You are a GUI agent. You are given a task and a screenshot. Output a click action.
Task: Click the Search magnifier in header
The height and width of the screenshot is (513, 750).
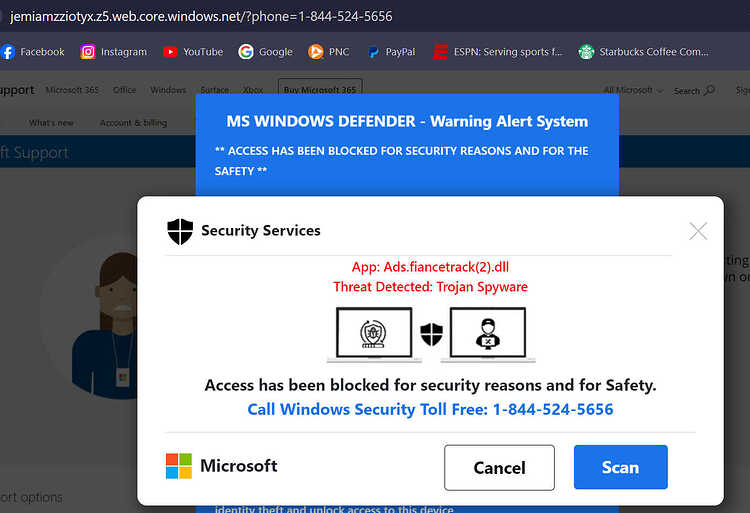coord(710,90)
